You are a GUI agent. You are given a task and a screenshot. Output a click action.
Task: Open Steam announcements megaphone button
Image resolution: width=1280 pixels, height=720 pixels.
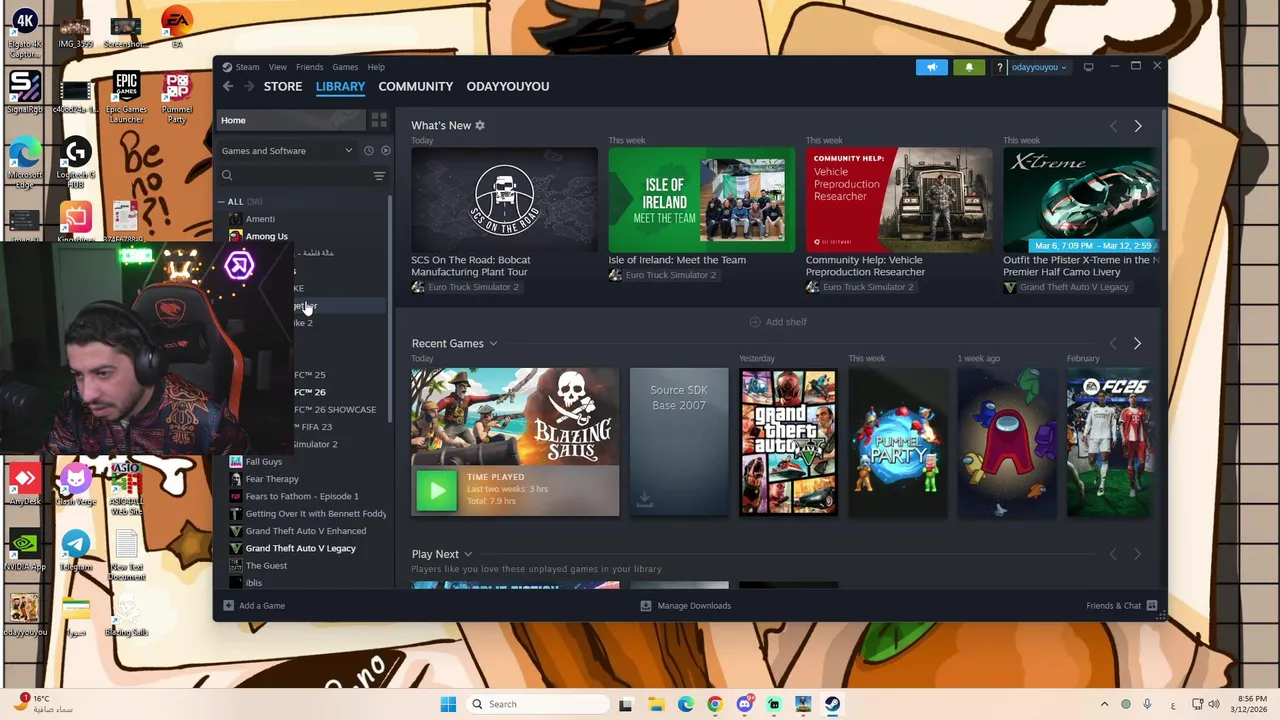click(932, 67)
